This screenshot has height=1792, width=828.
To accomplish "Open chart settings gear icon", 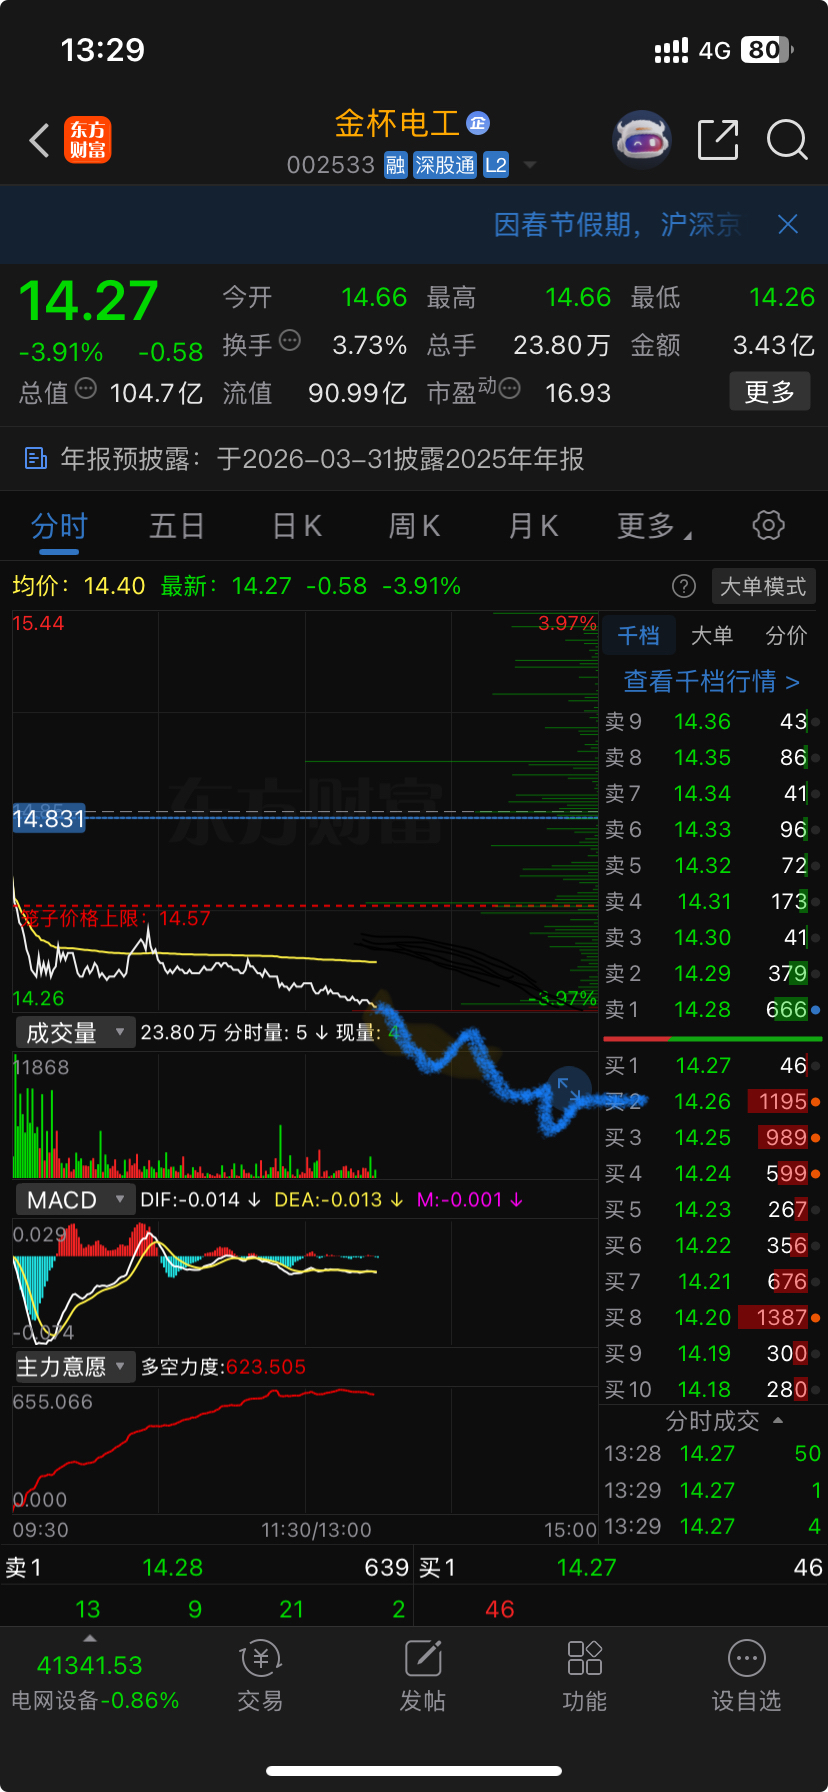I will click(768, 525).
